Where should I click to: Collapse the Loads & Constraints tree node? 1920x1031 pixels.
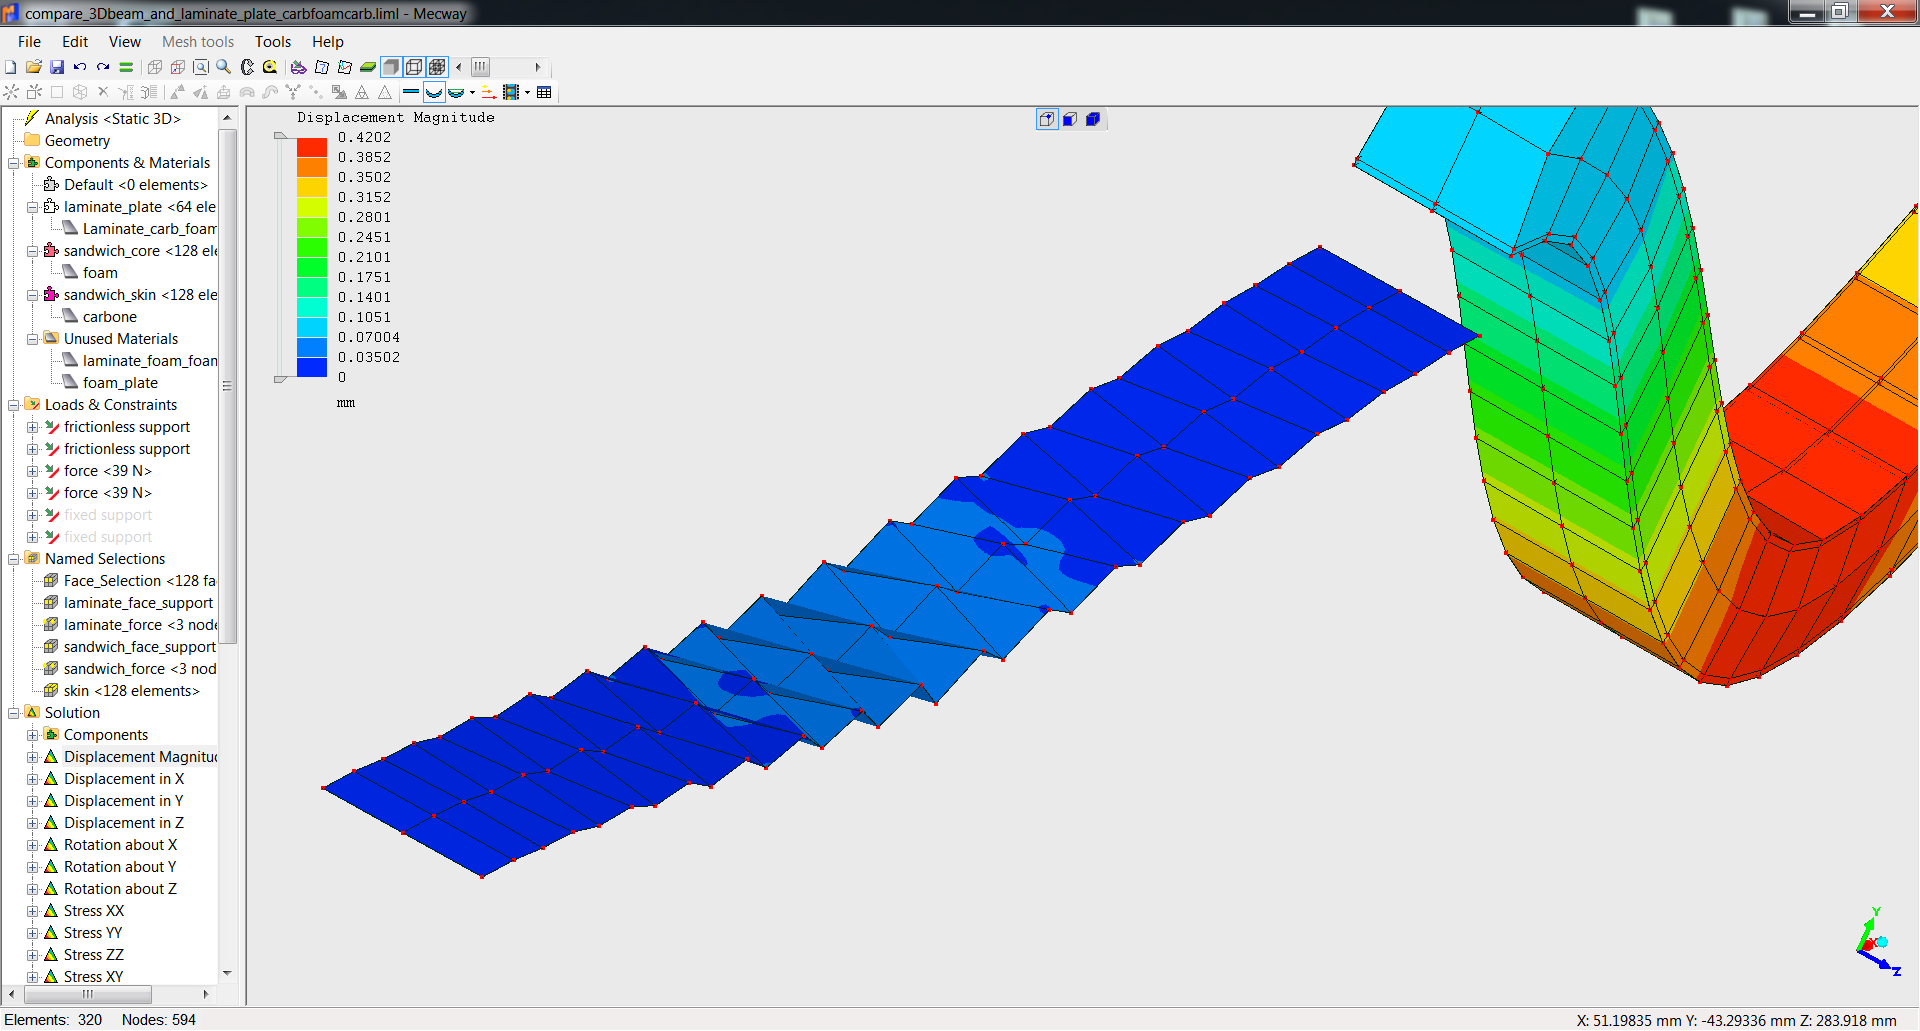pos(14,405)
